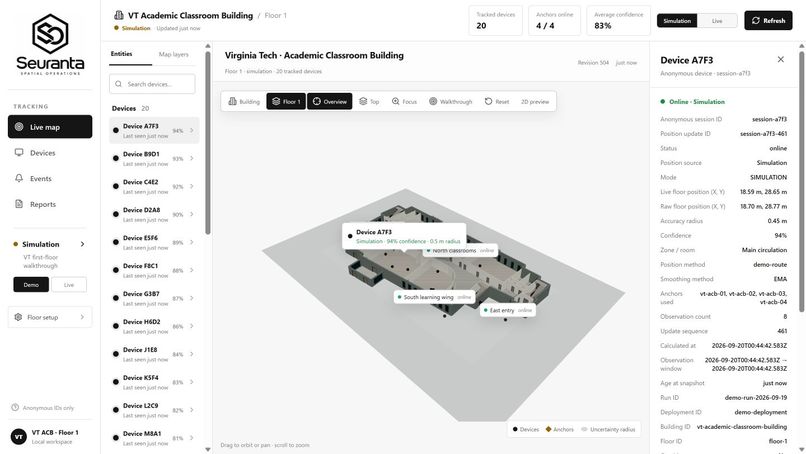Image resolution: width=806 pixels, height=454 pixels.
Task: Click the building icon in header
Action: tap(119, 15)
